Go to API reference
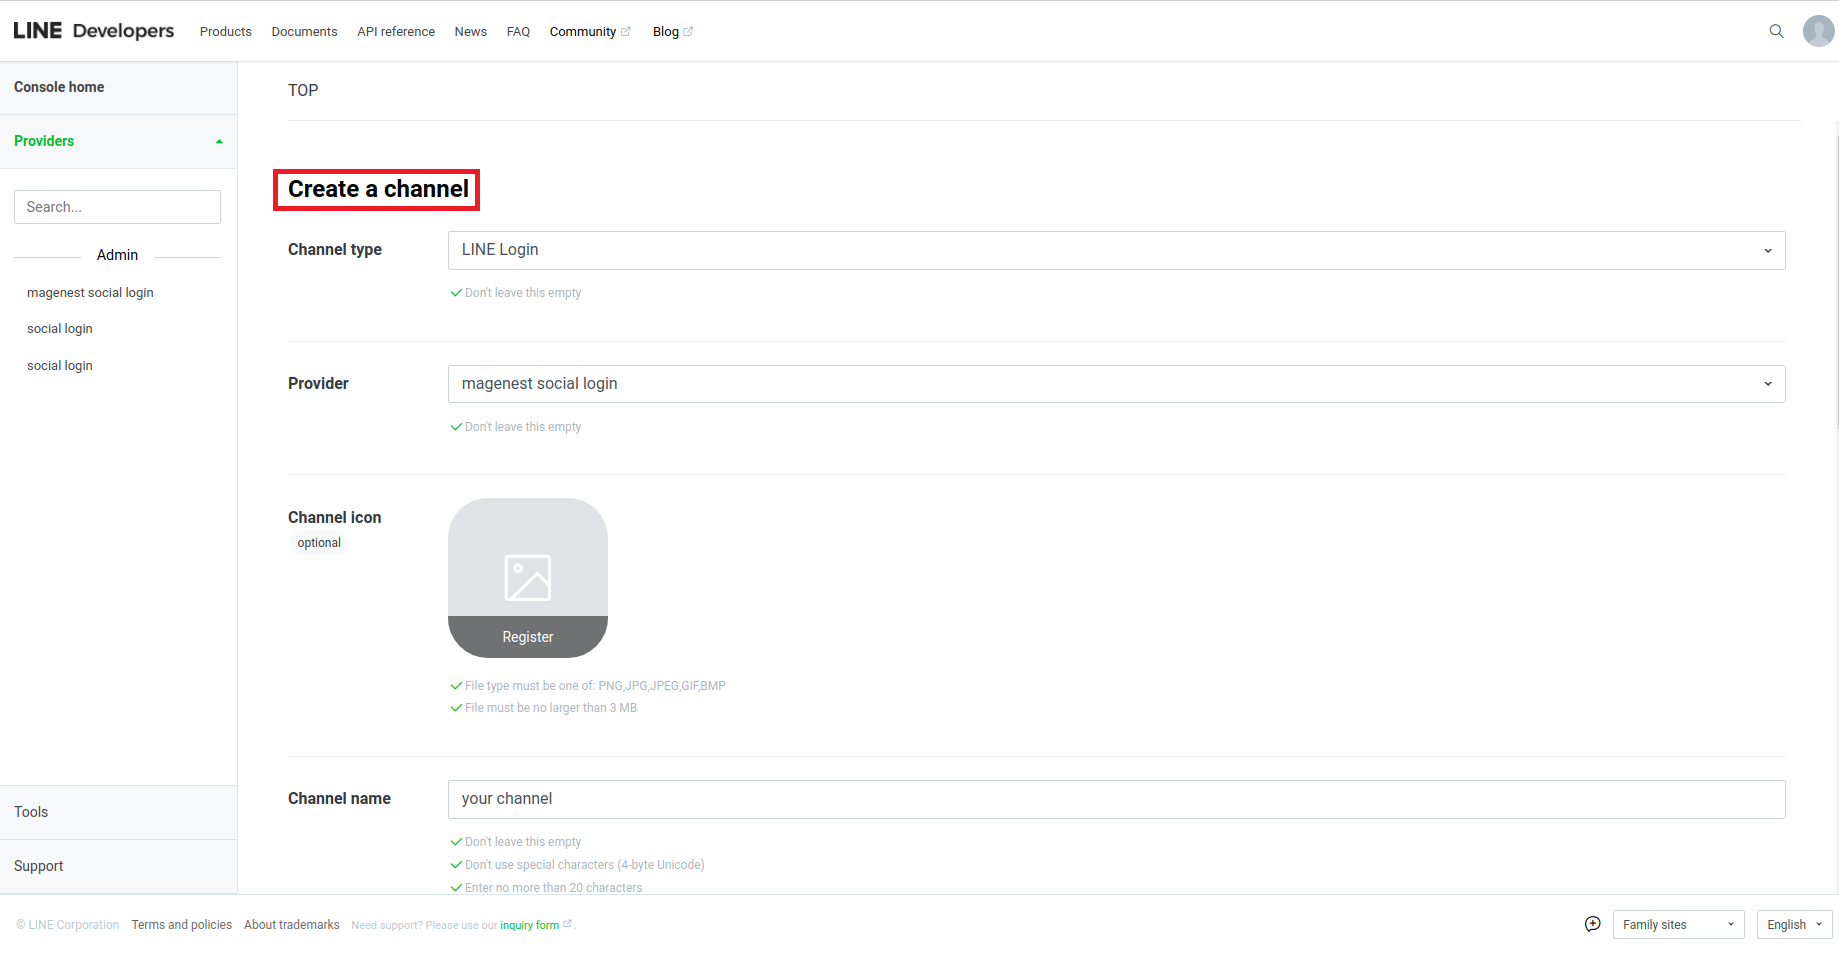Viewport: 1839px width, 954px height. click(x=396, y=32)
